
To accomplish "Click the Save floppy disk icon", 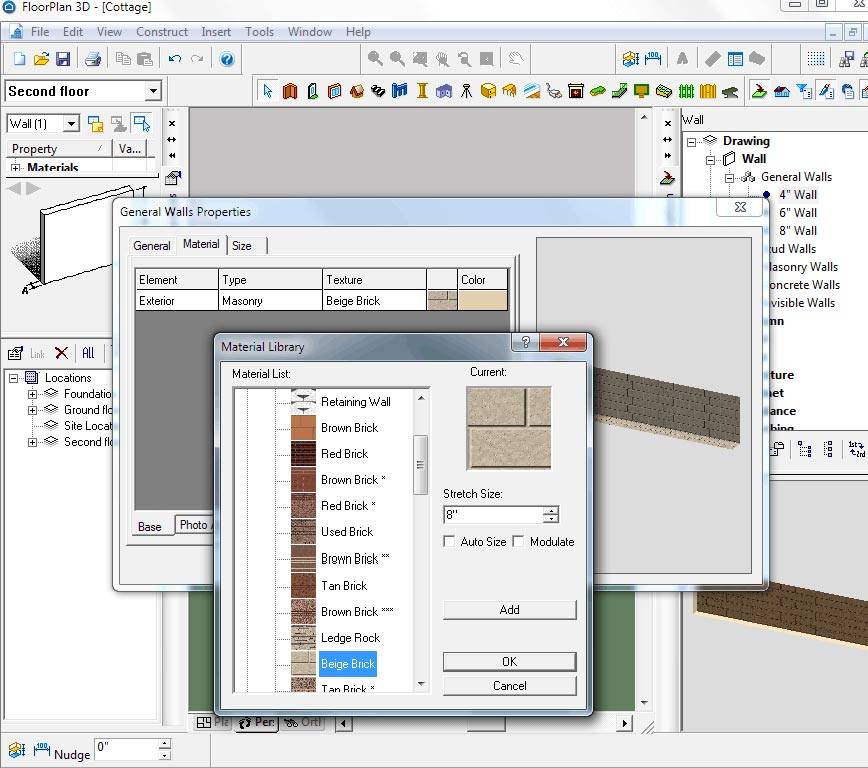I will point(63,60).
